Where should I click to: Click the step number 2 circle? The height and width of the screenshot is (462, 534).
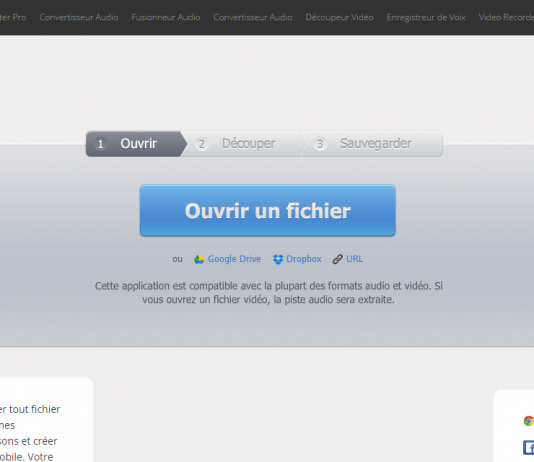click(x=202, y=144)
